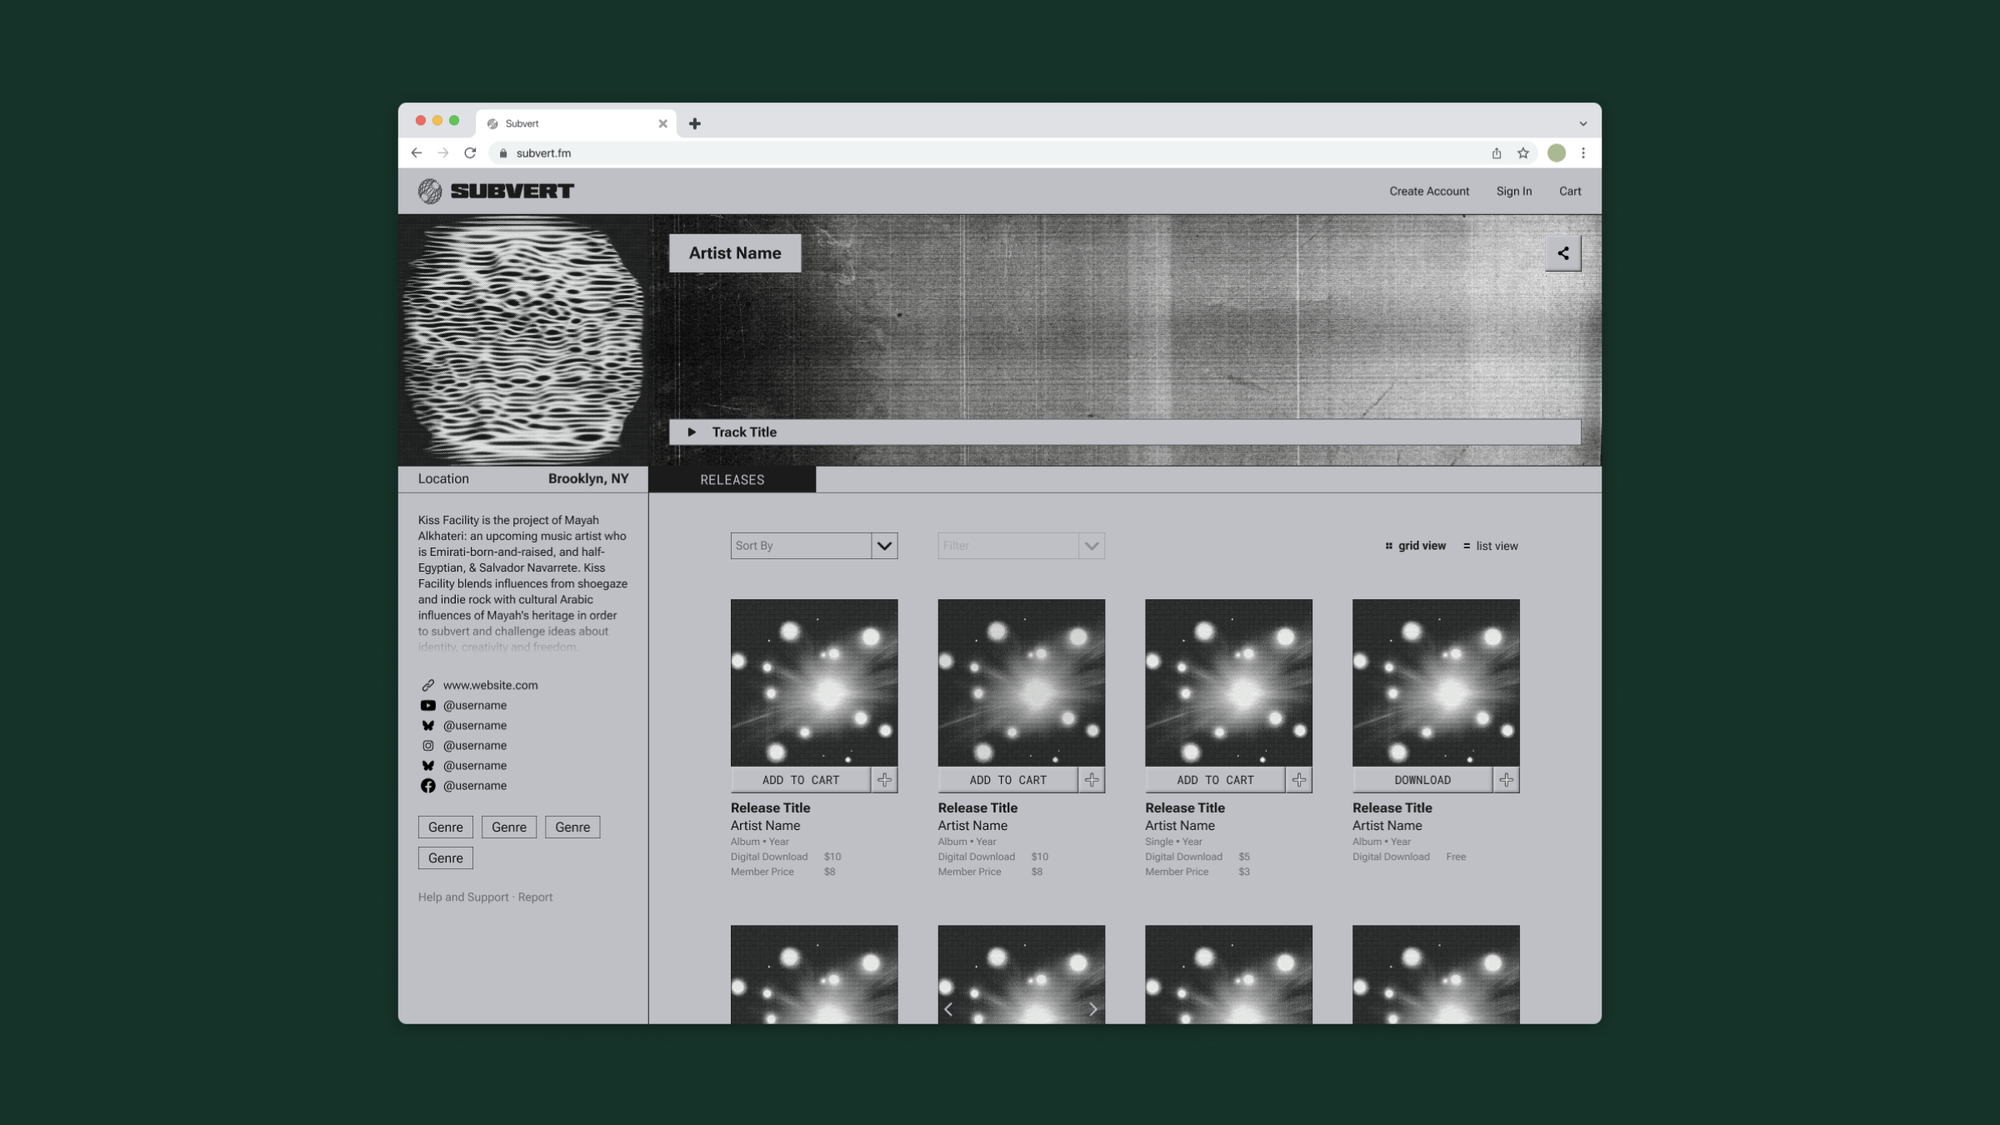The height and width of the screenshot is (1125, 2000).
Task: Open the Cart menu item
Action: (1570, 191)
